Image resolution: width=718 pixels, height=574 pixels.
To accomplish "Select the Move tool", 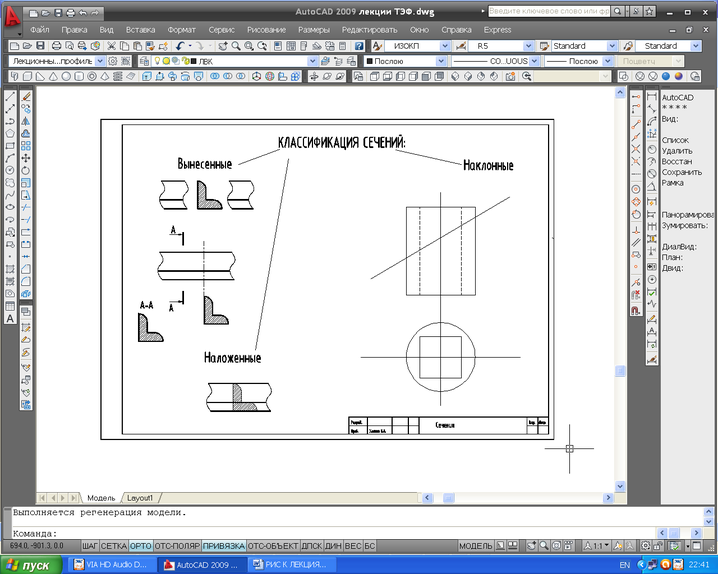I will click(x=25, y=158).
